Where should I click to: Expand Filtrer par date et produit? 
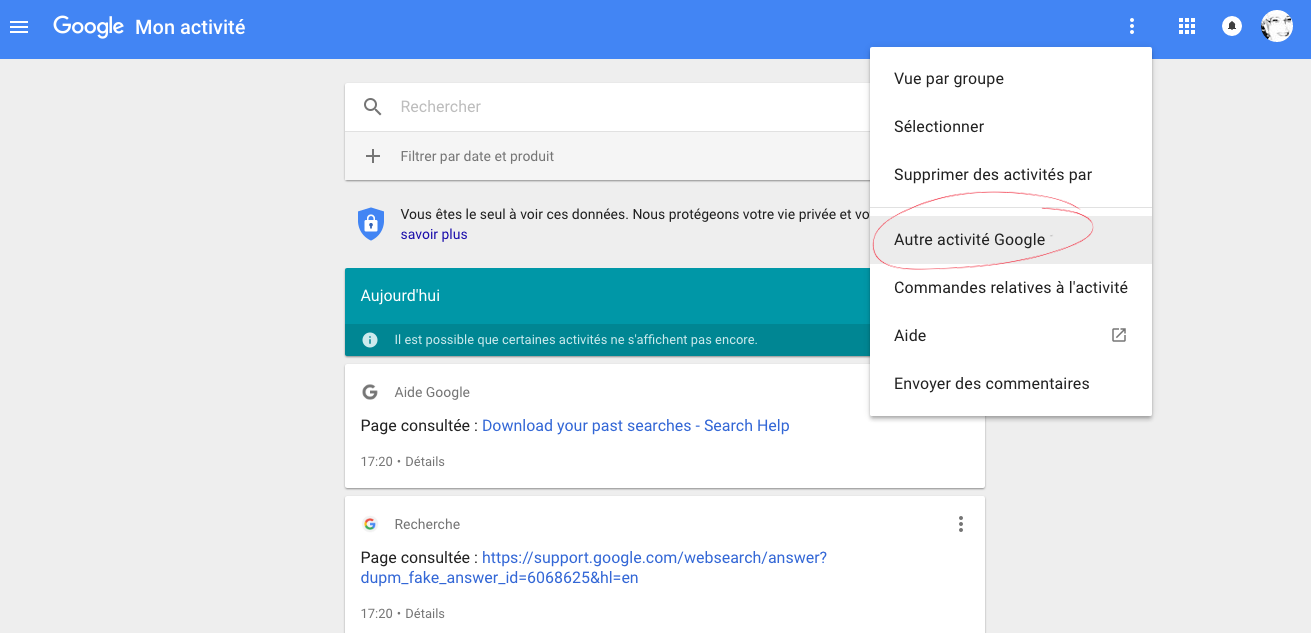click(477, 156)
